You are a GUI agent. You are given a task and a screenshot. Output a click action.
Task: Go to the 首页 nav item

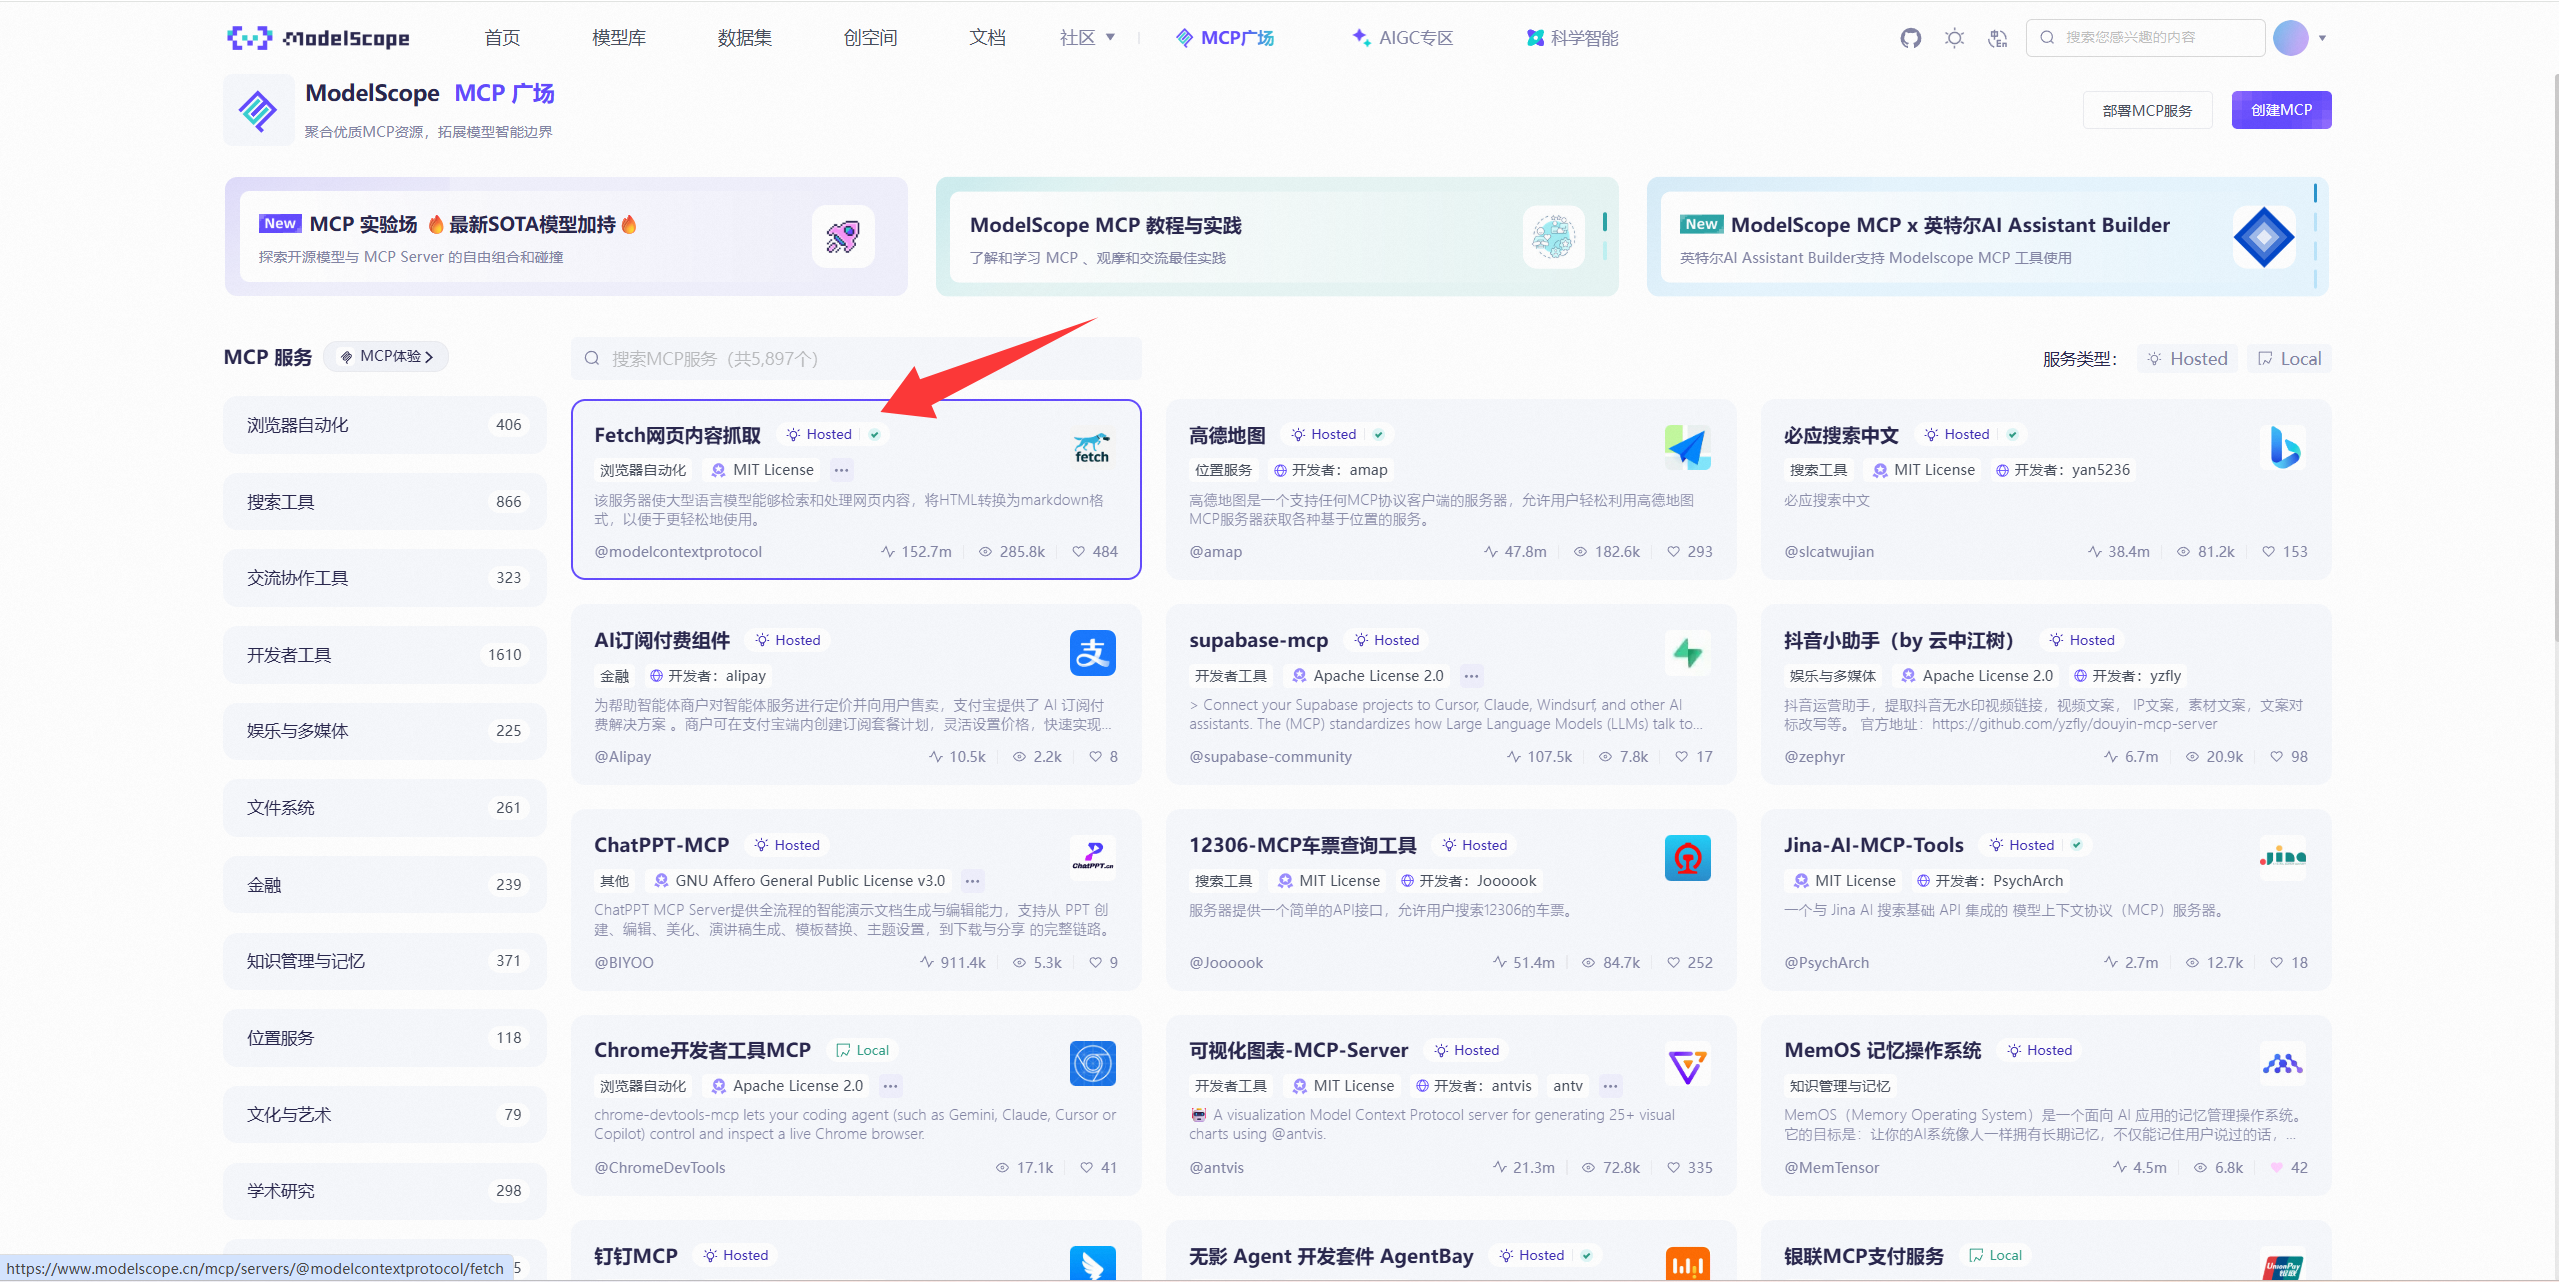coord(502,38)
